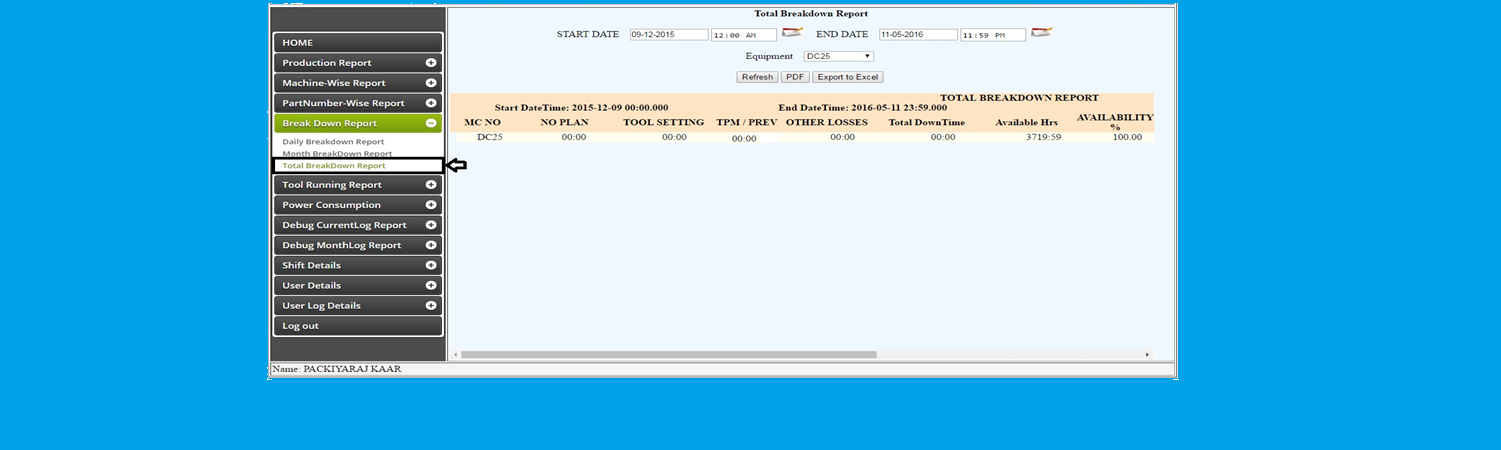
Task: Open the end date calendar icon
Action: 1041,33
